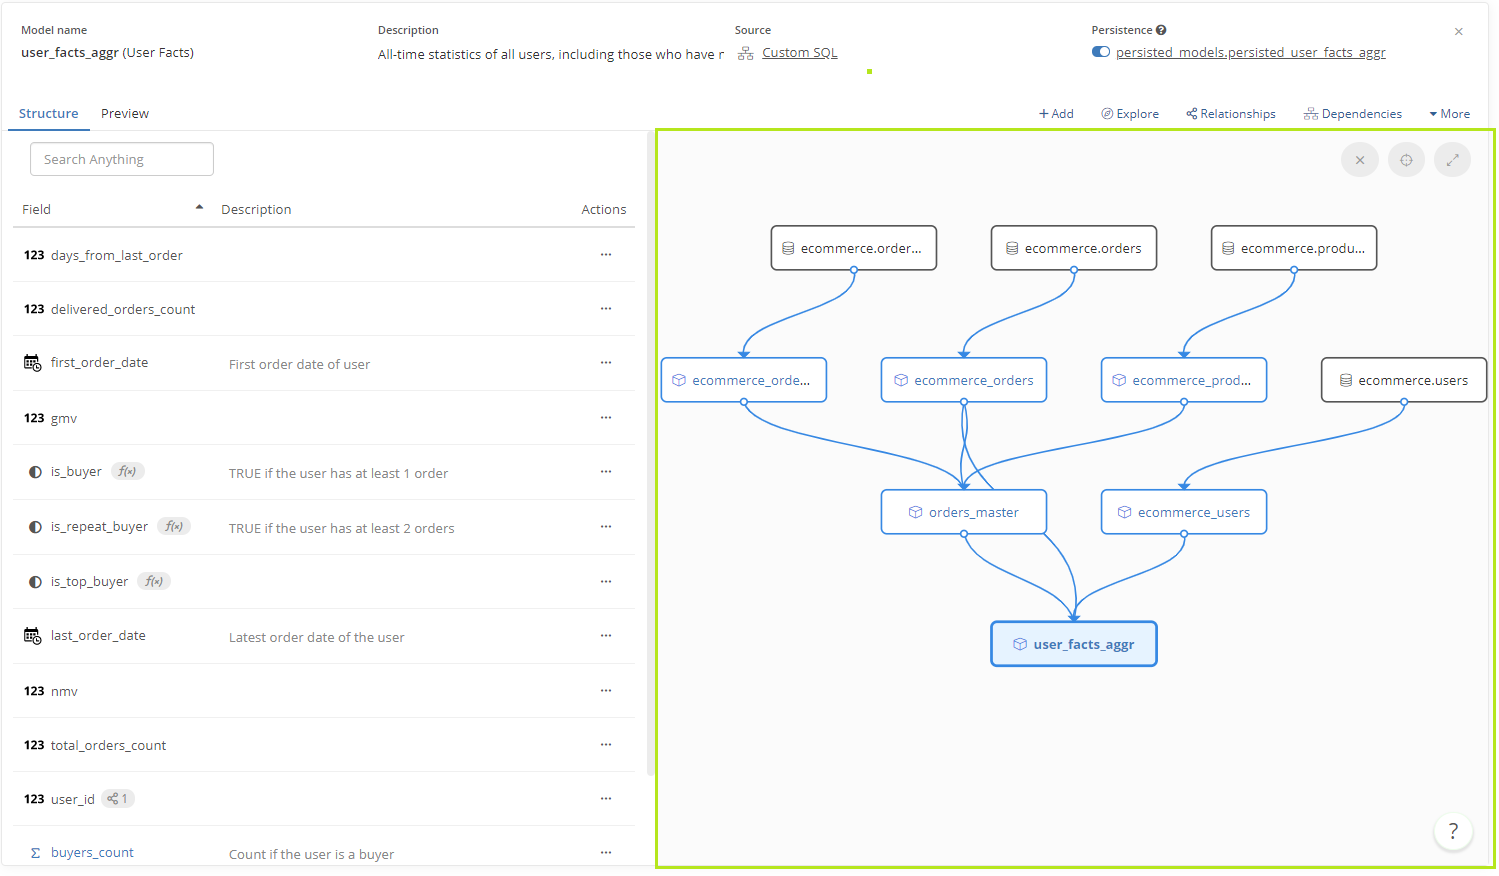
Task: Open actions menu for first_order_date
Action: pos(606,363)
